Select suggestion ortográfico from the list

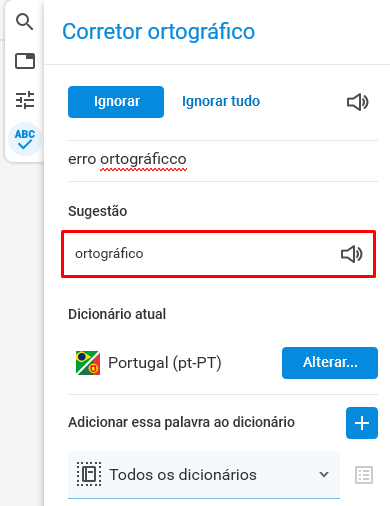[219, 254]
